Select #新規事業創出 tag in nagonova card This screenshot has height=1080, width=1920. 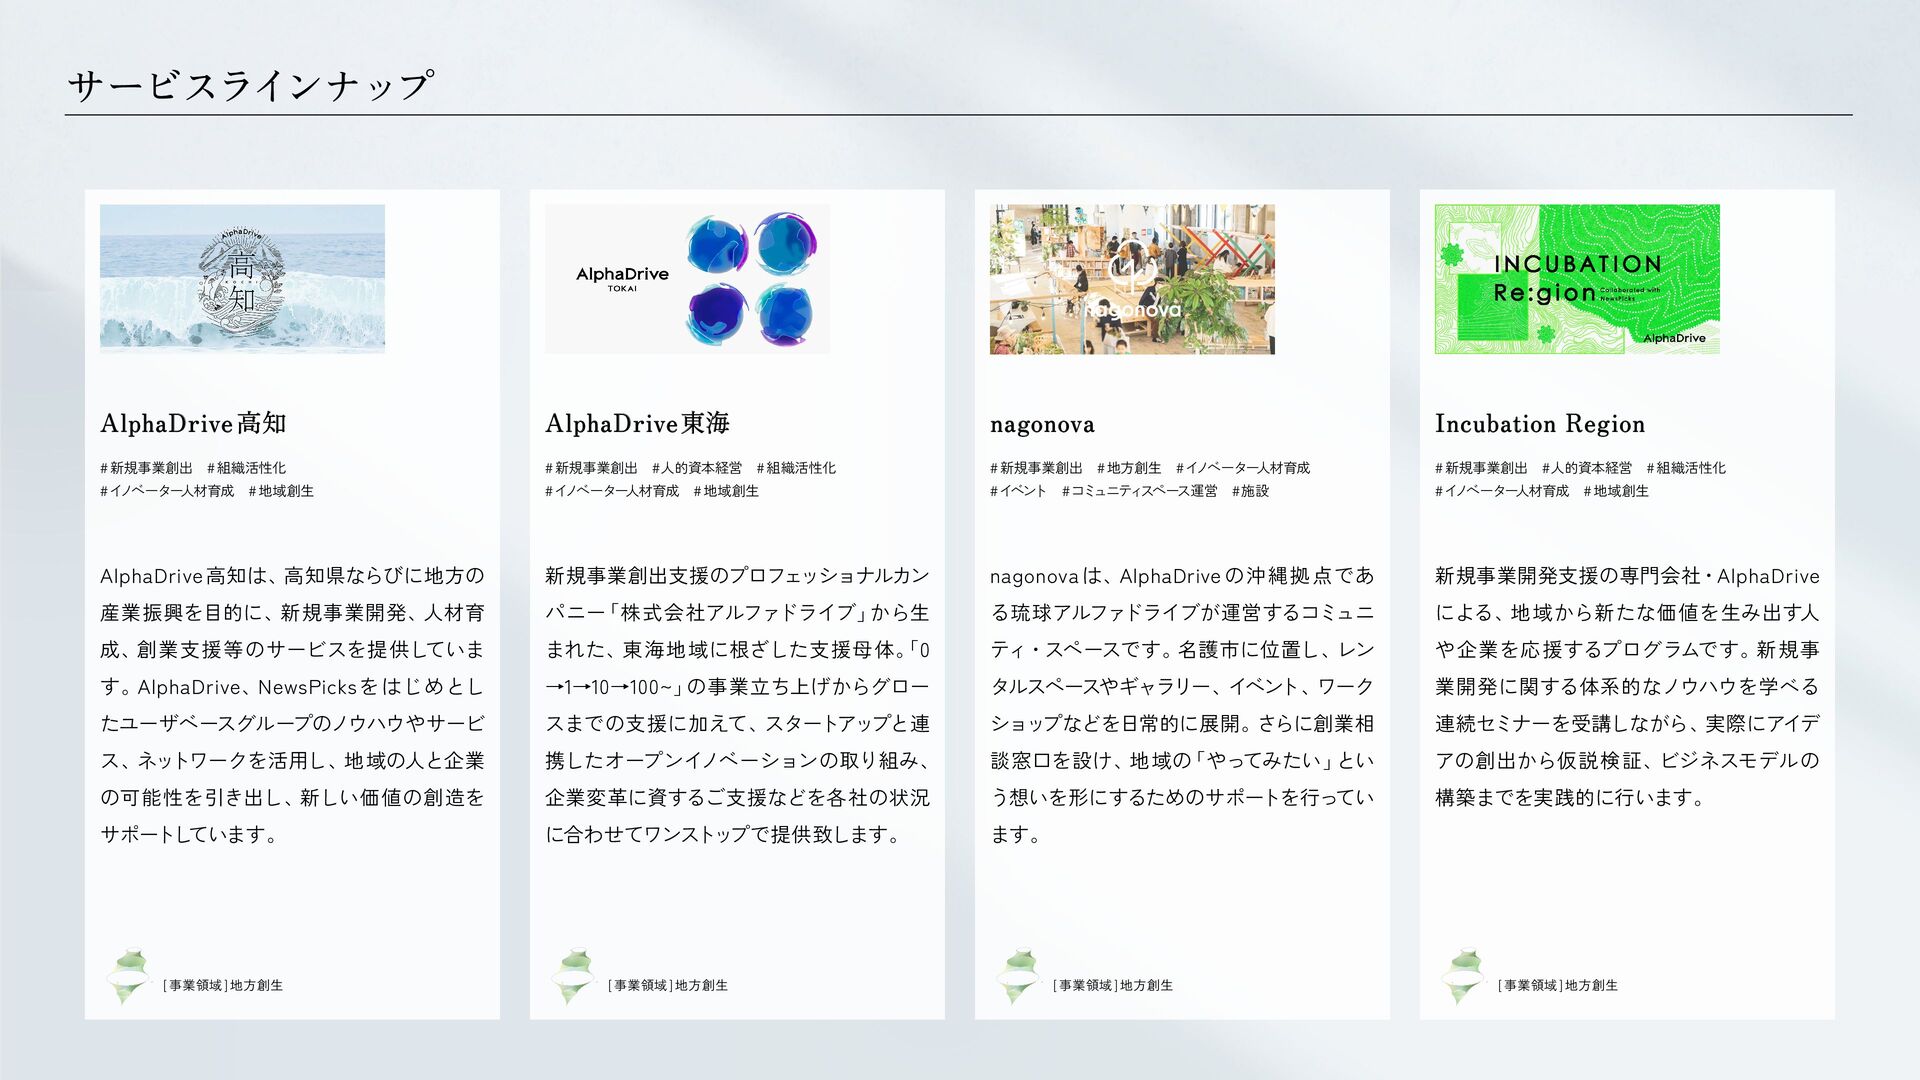pyautogui.click(x=1036, y=468)
